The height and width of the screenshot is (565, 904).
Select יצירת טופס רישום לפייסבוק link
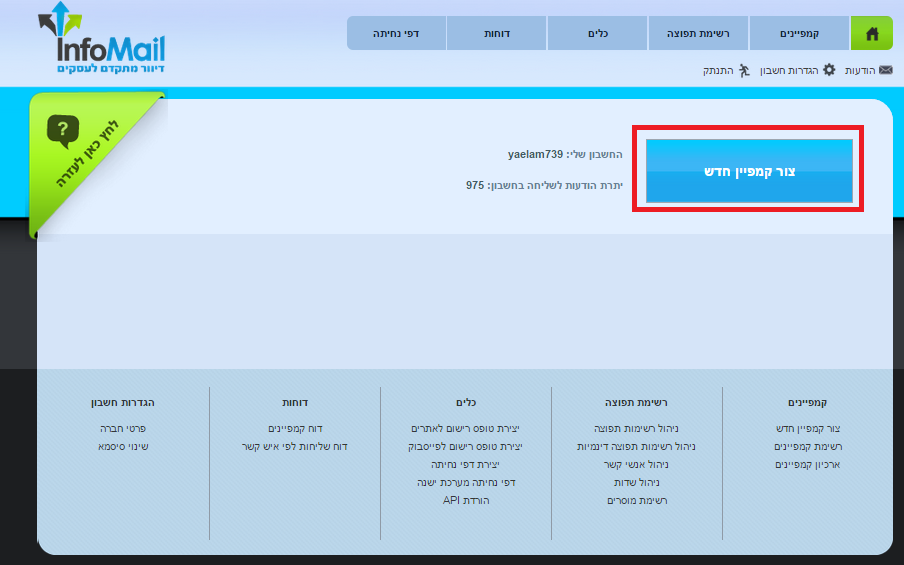465,447
